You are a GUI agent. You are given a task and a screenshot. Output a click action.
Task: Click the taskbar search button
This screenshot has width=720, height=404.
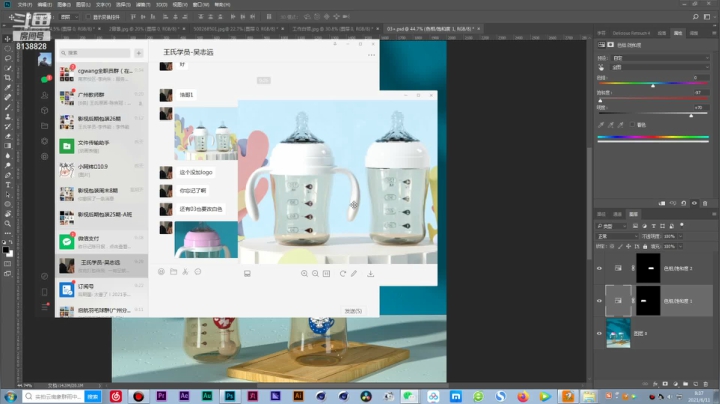coord(93,396)
